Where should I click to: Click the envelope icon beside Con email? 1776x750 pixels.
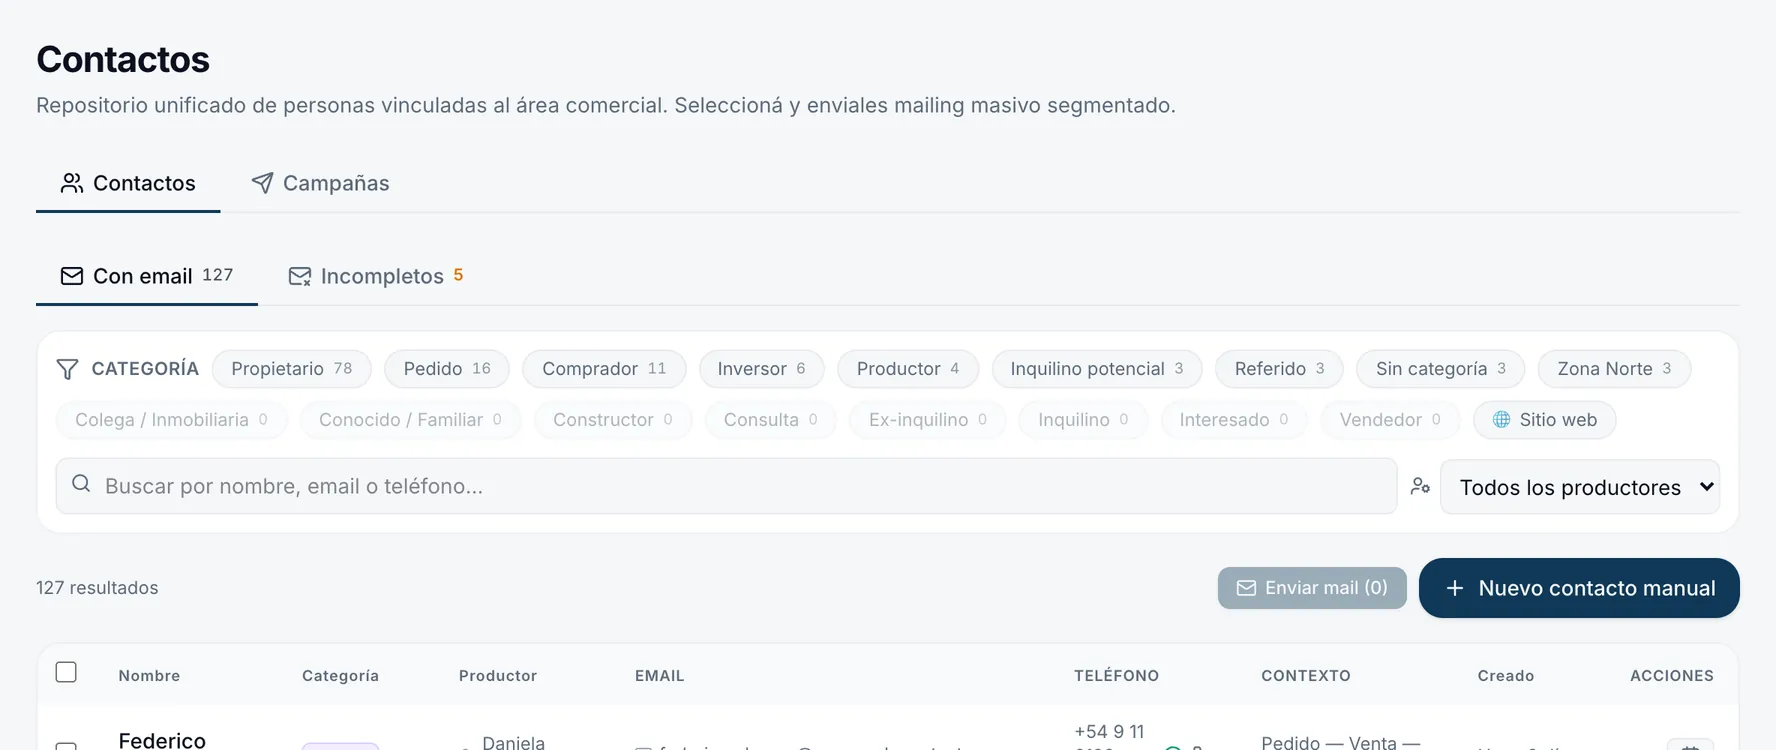pos(72,276)
